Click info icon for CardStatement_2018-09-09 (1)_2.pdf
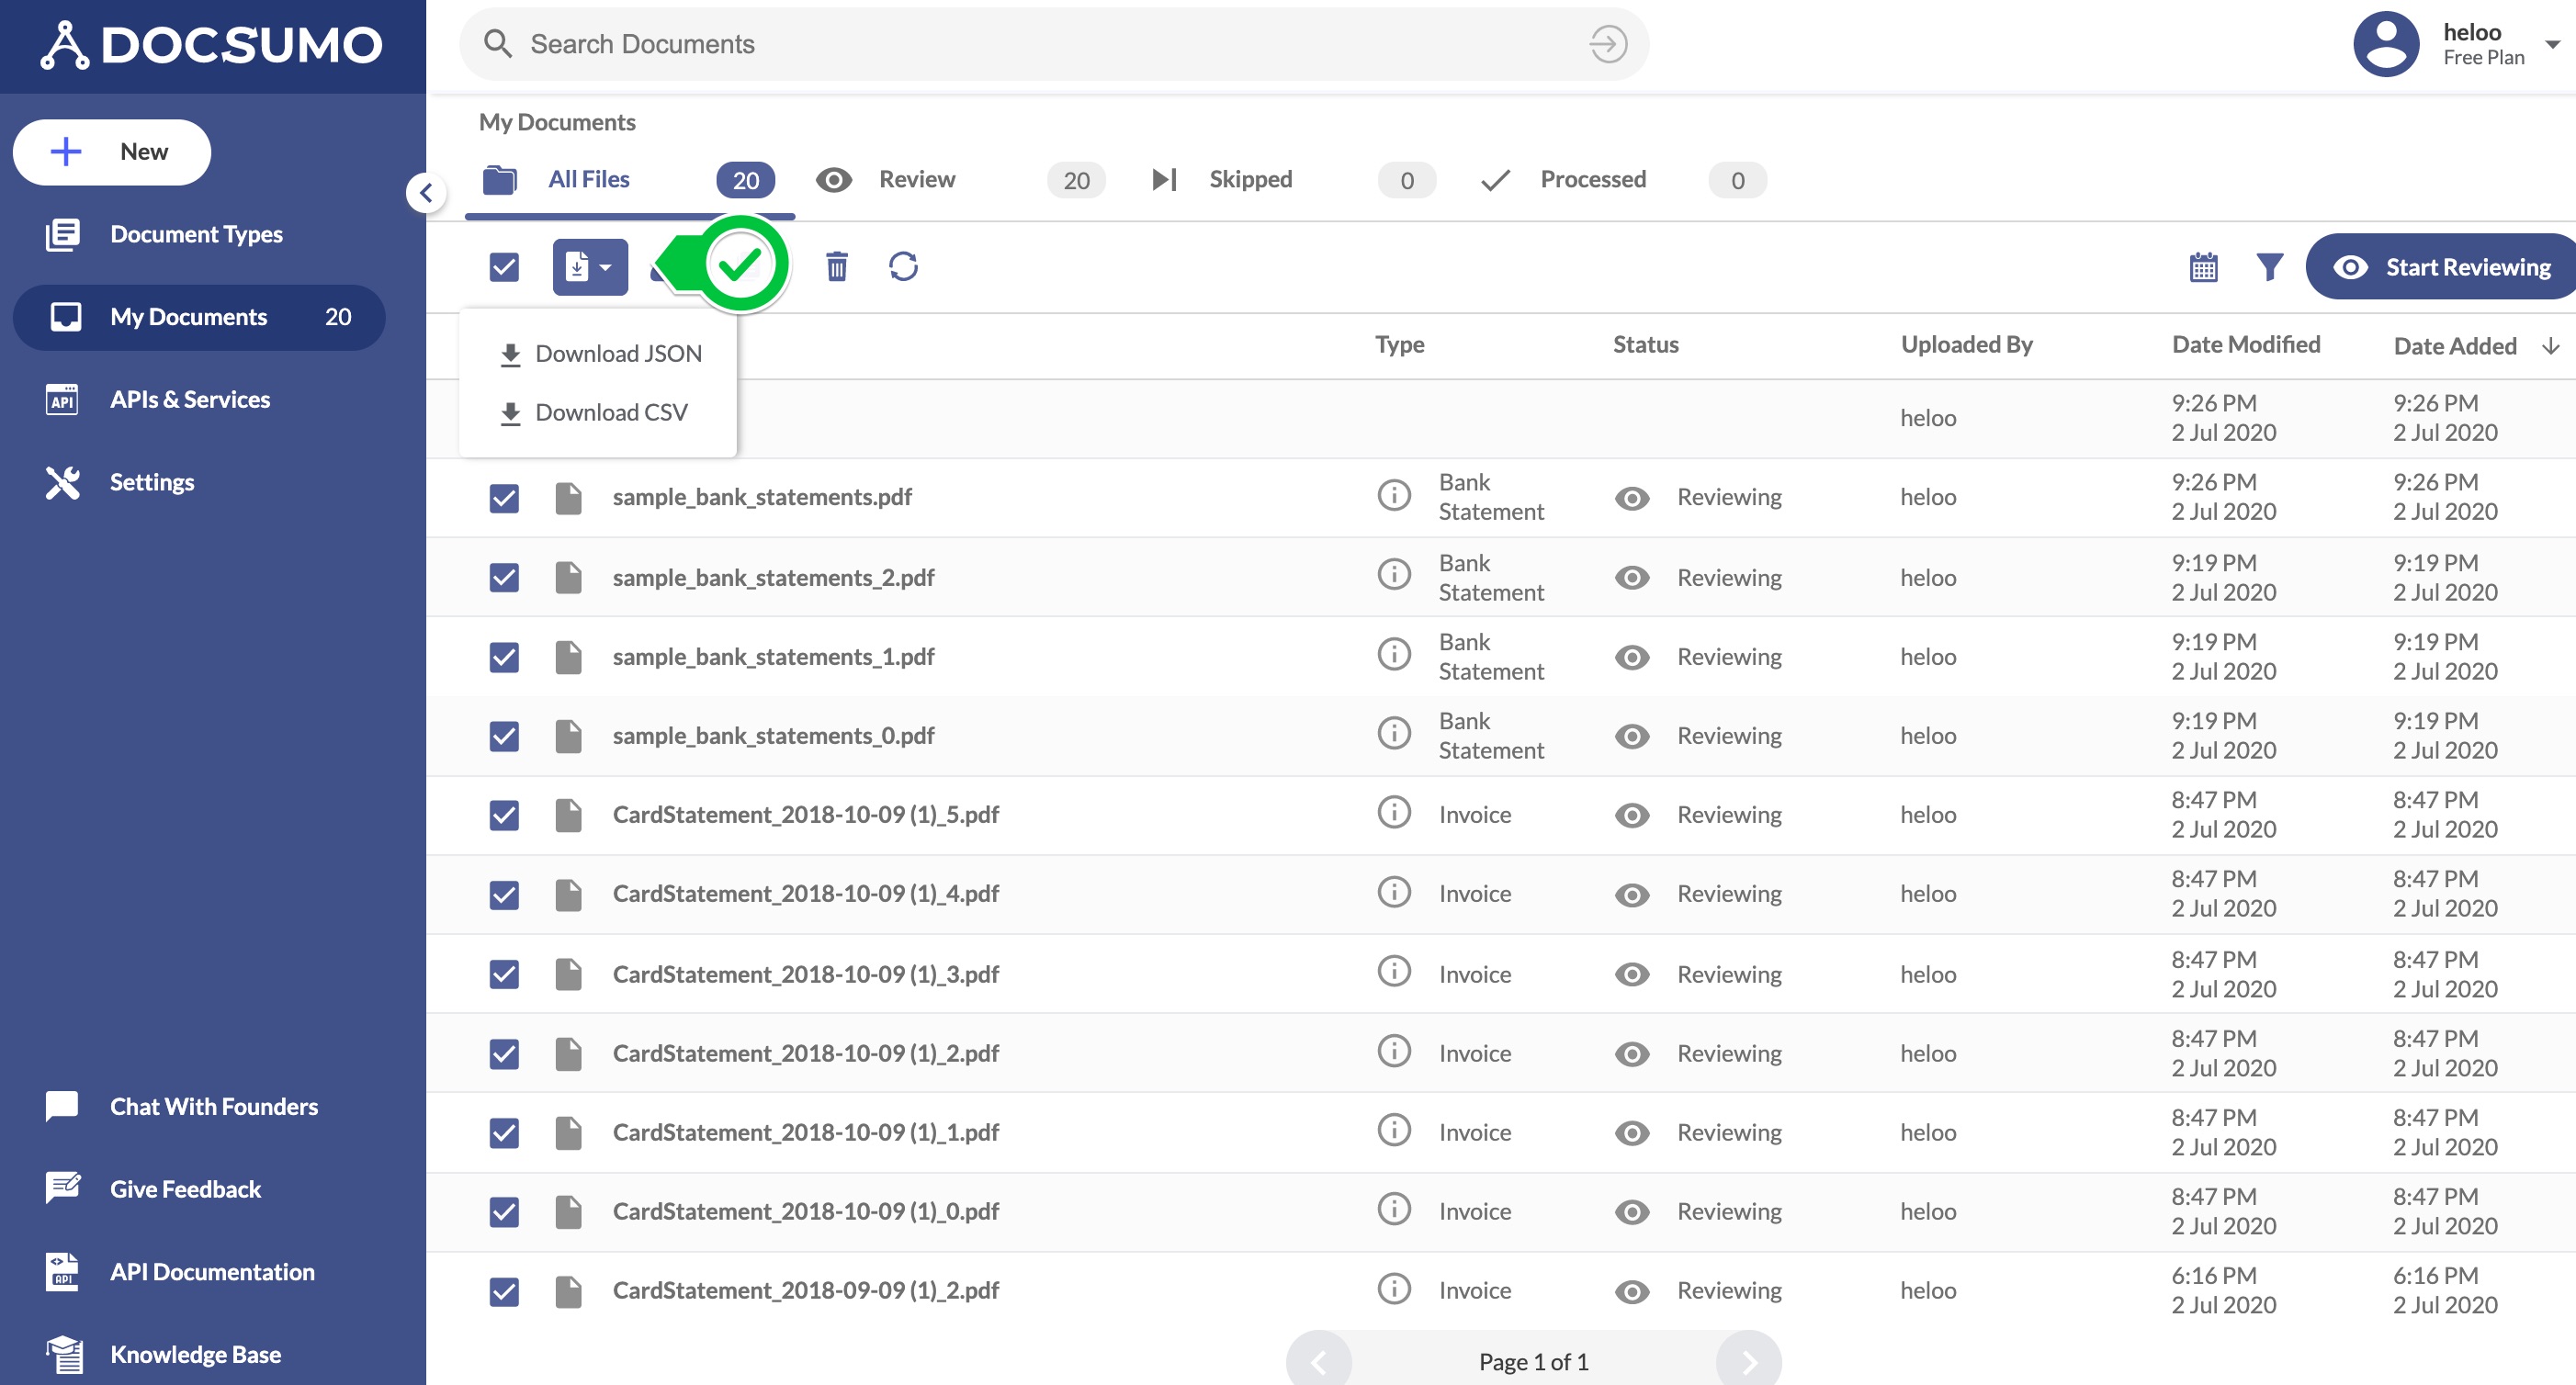 point(1394,1288)
